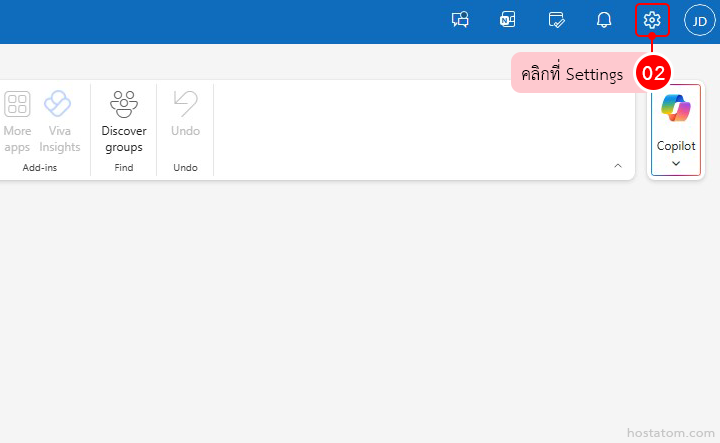Click the Undo button
720x443 pixels.
tap(186, 114)
